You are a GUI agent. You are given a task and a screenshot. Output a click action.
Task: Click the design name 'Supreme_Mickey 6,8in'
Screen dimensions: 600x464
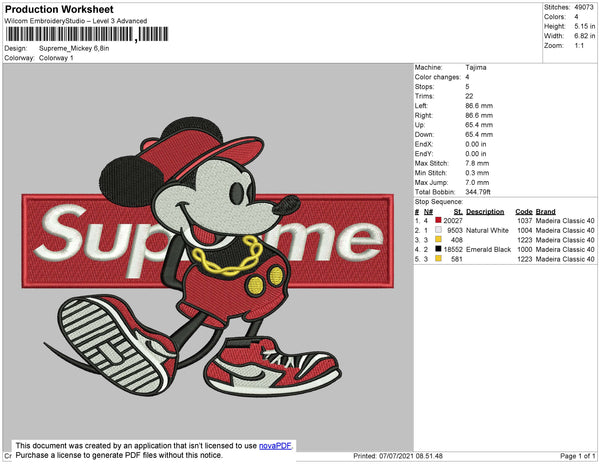point(74,49)
